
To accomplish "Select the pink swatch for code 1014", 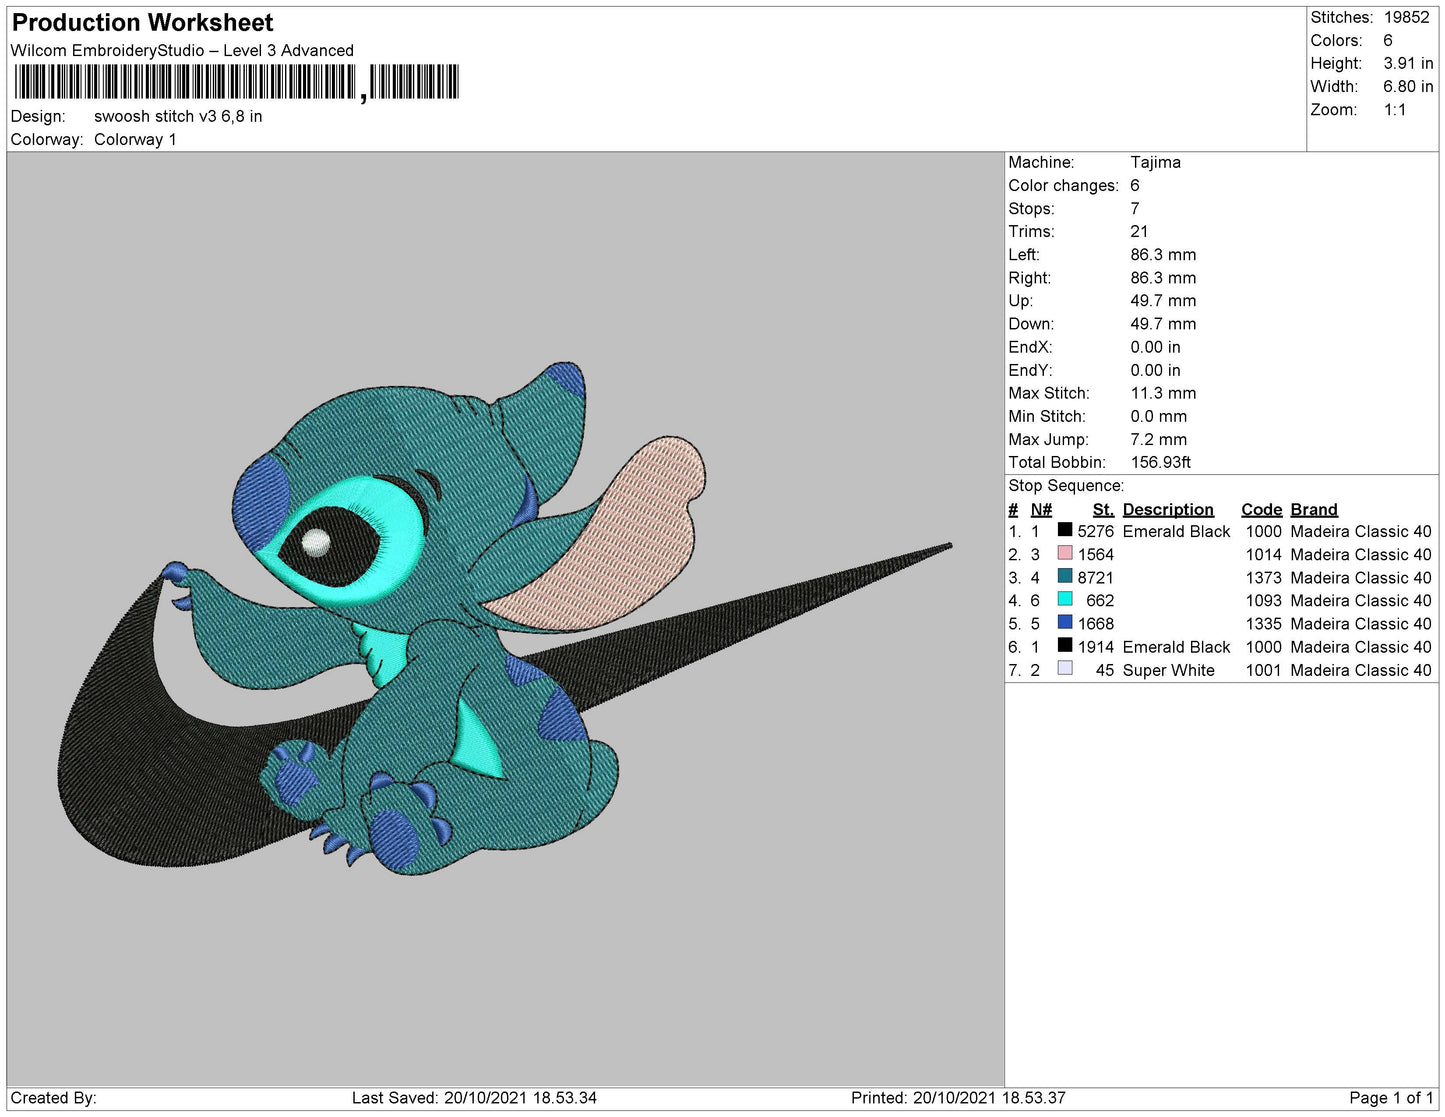I will tap(1065, 554).
